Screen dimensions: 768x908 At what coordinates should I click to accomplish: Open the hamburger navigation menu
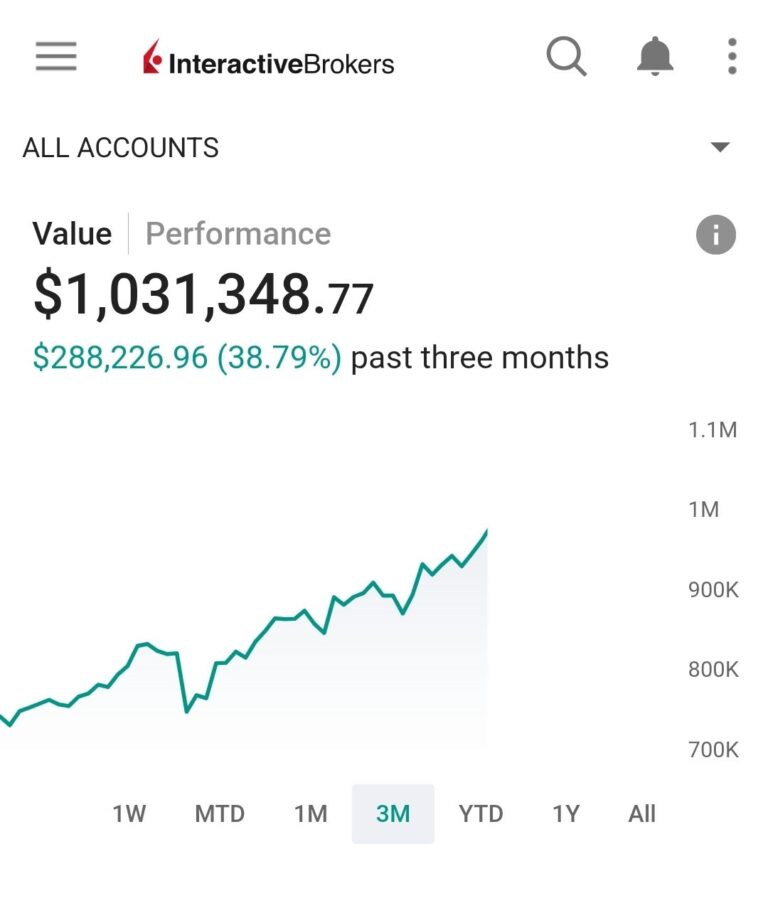(x=56, y=57)
